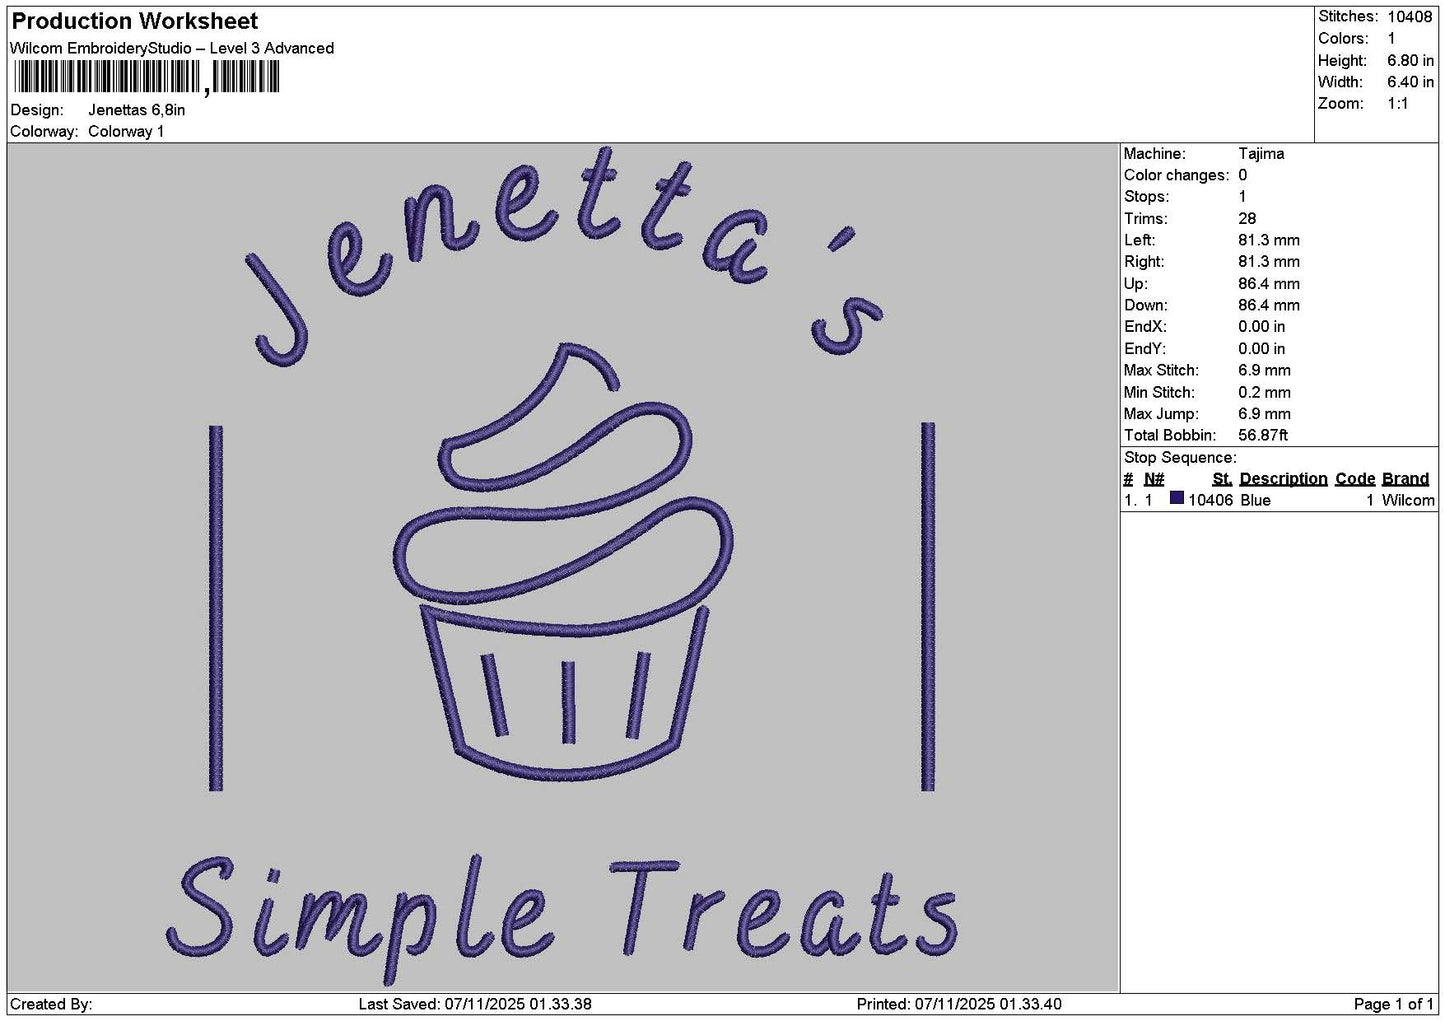Click the 'Production Worksheet' title

point(134,21)
